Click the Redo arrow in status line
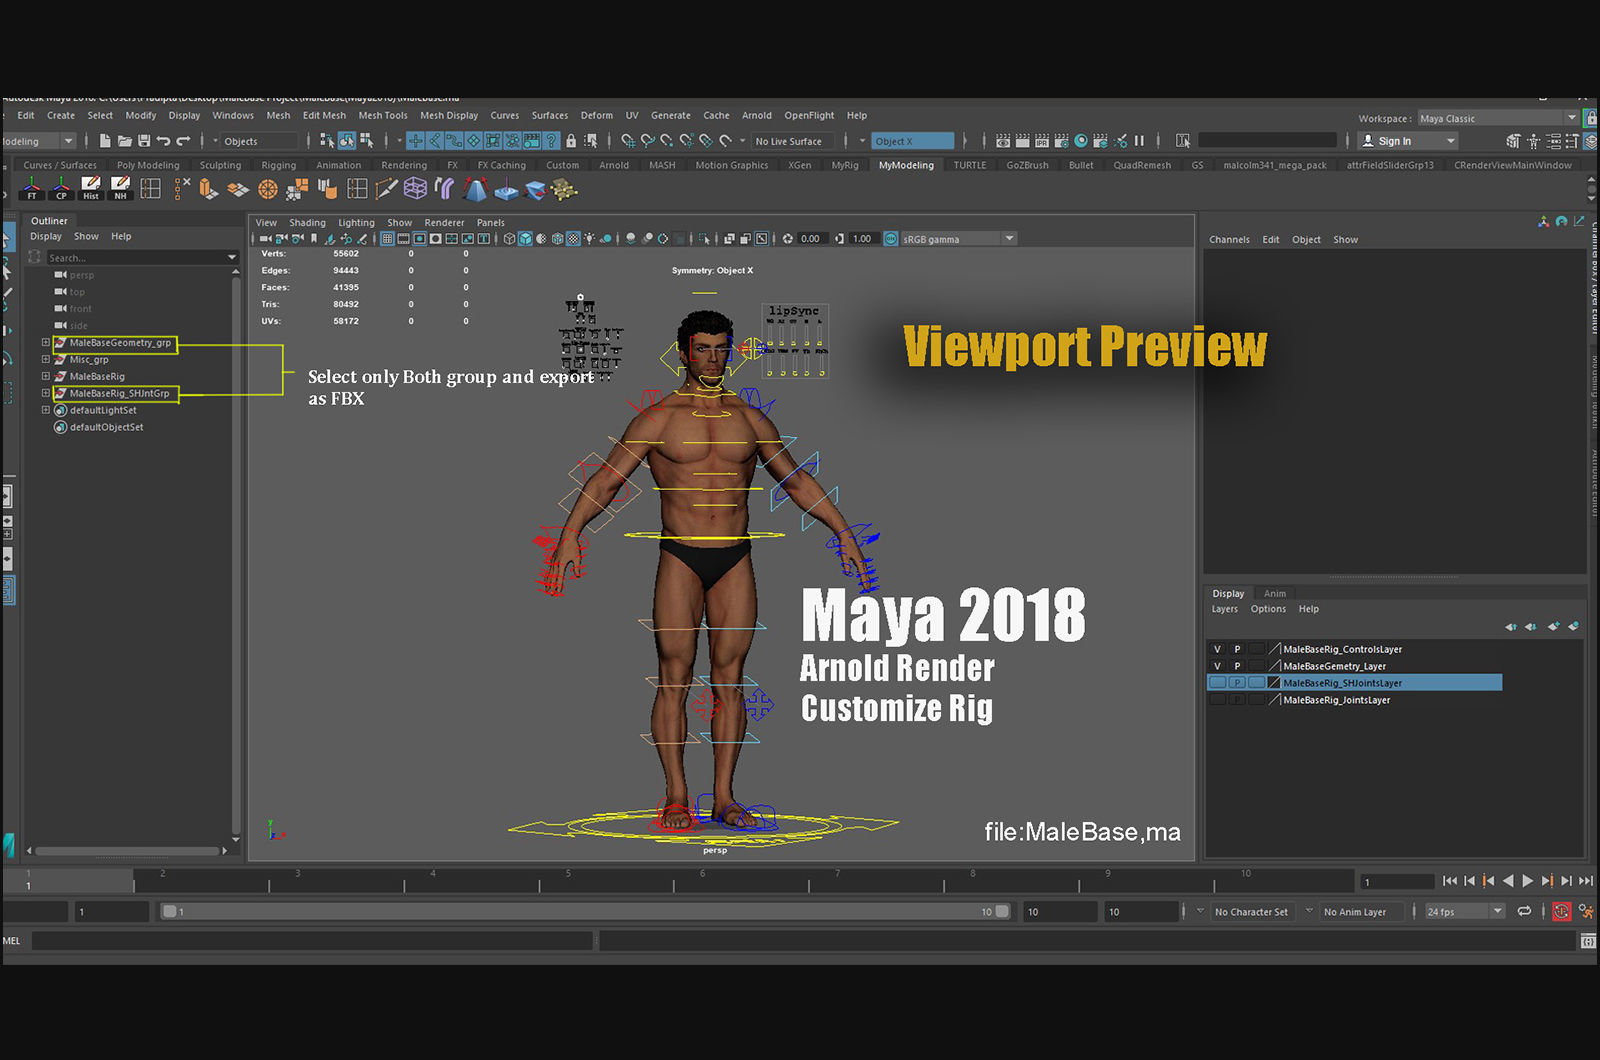This screenshot has width=1600, height=1060. pos(184,141)
